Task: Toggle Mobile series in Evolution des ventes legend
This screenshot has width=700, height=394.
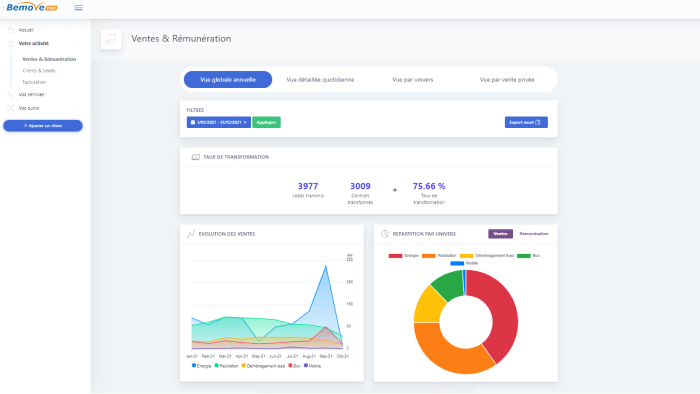Action: tap(312, 366)
